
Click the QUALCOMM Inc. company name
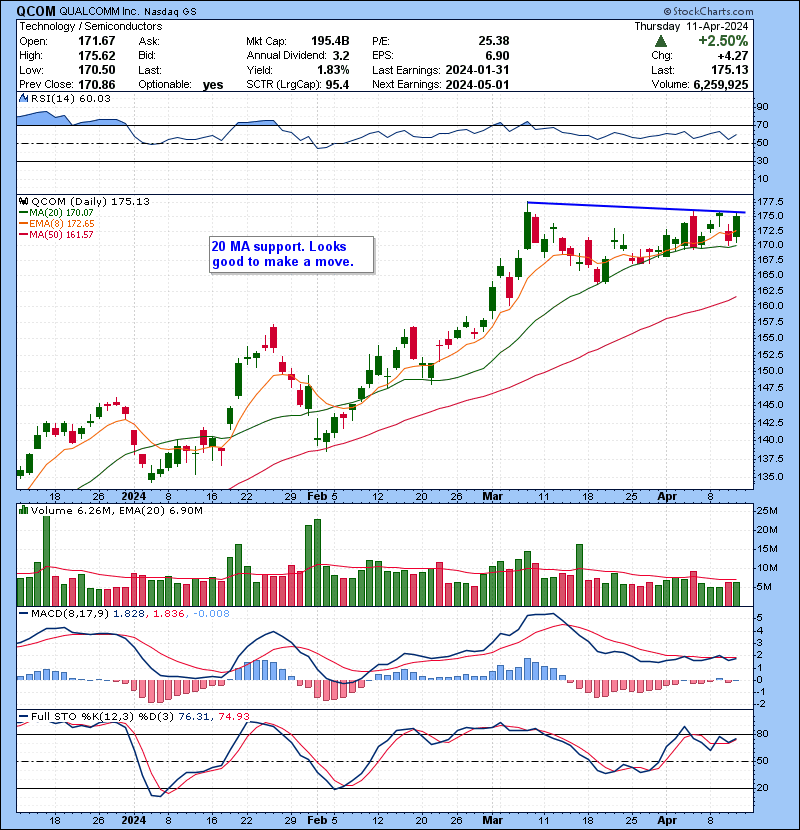pos(98,11)
